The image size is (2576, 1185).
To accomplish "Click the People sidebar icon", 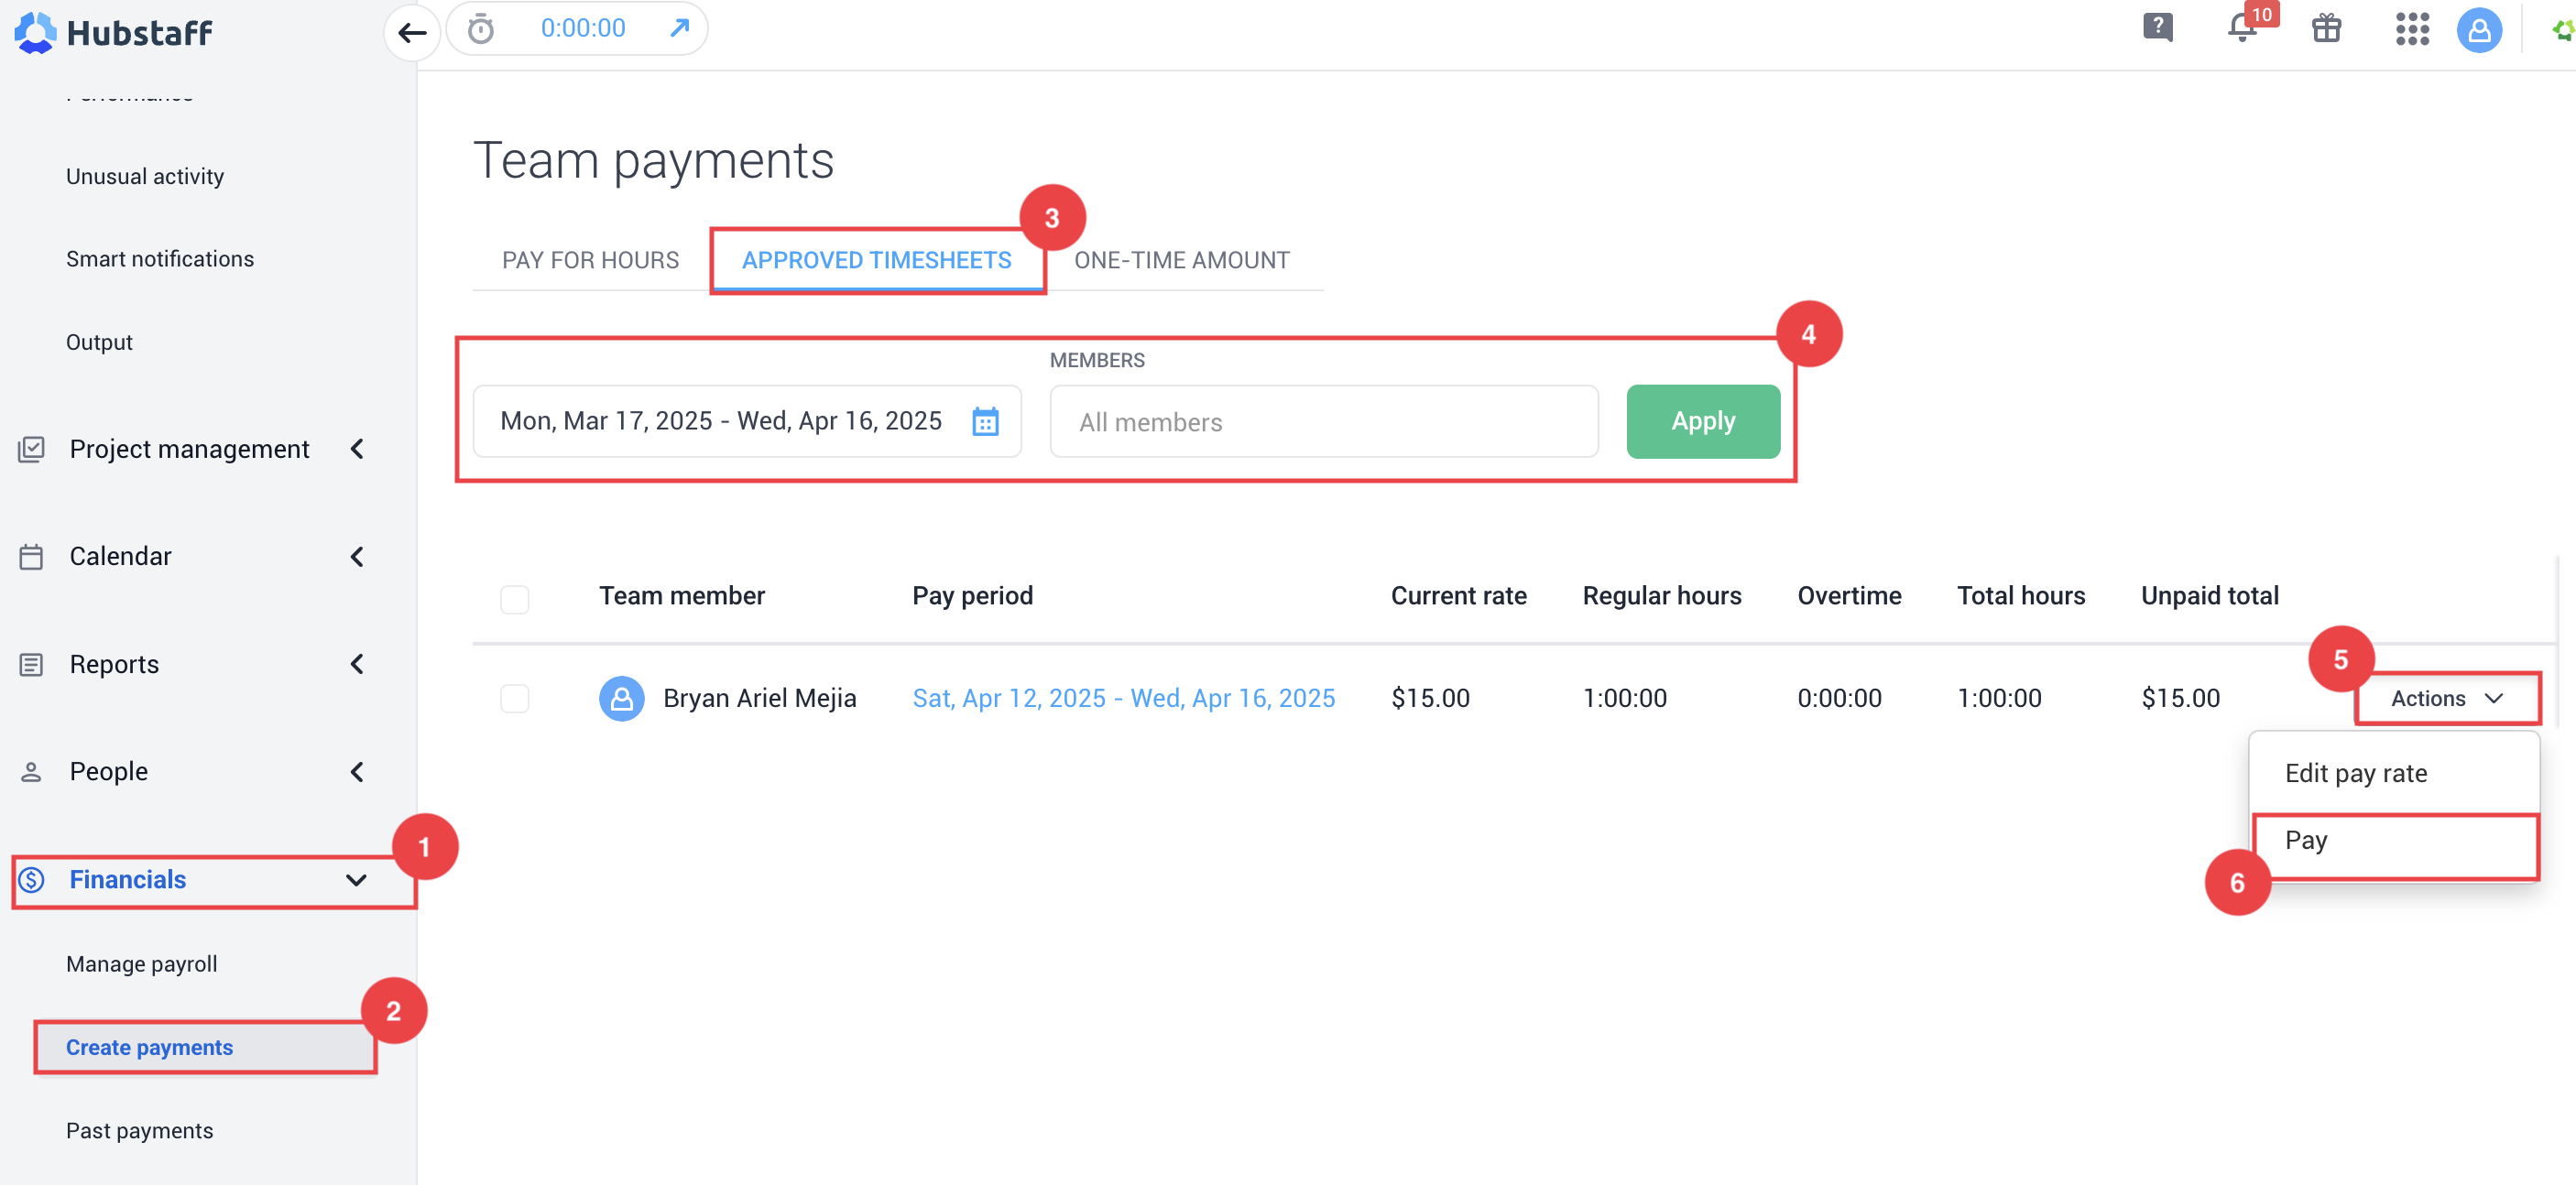I will 32,772.
